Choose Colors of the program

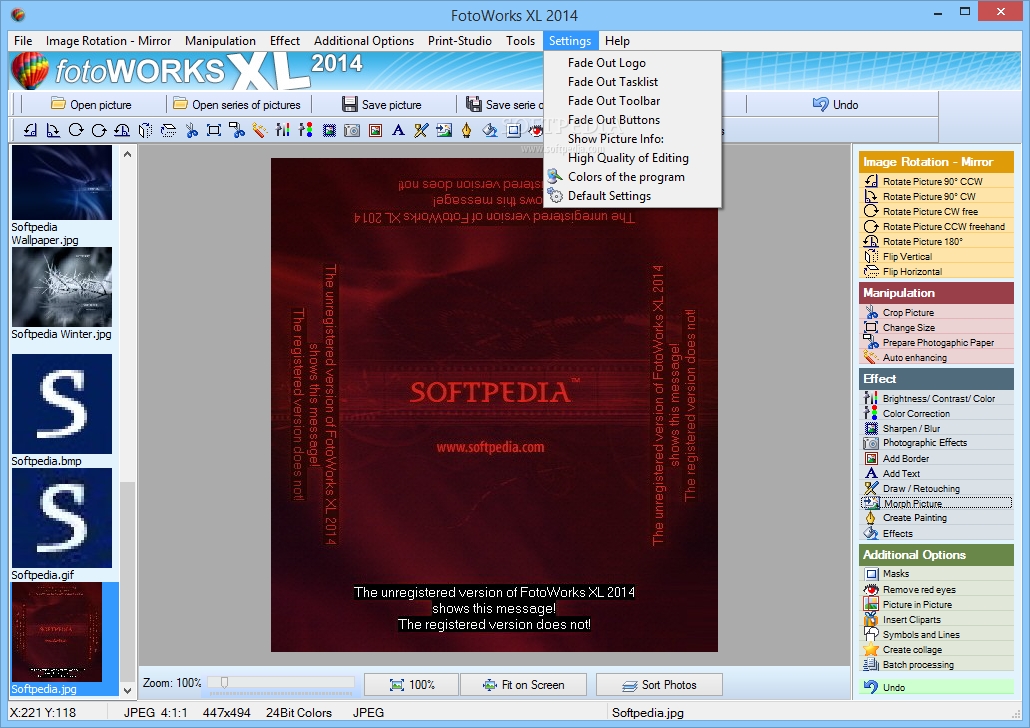click(633, 177)
